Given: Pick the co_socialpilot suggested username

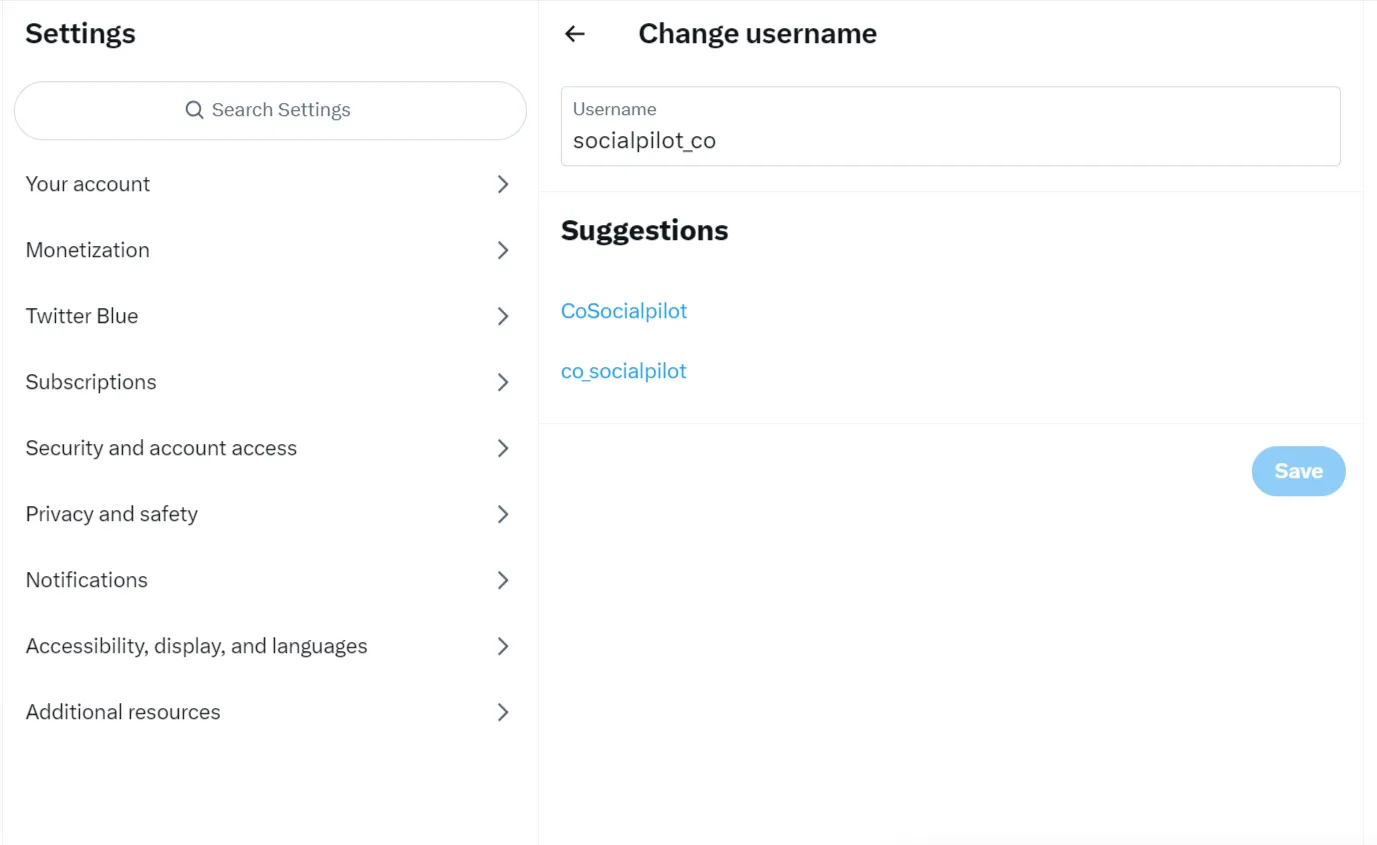Looking at the screenshot, I should 624,371.
